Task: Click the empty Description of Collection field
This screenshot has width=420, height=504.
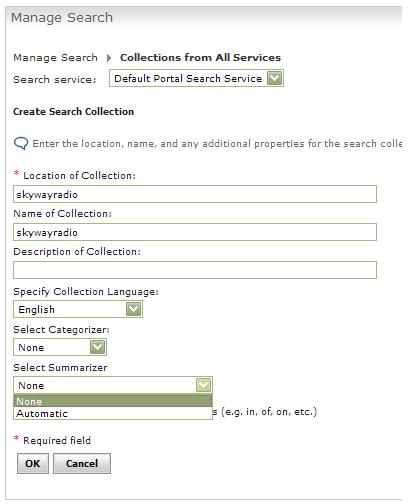Action: 195,270
